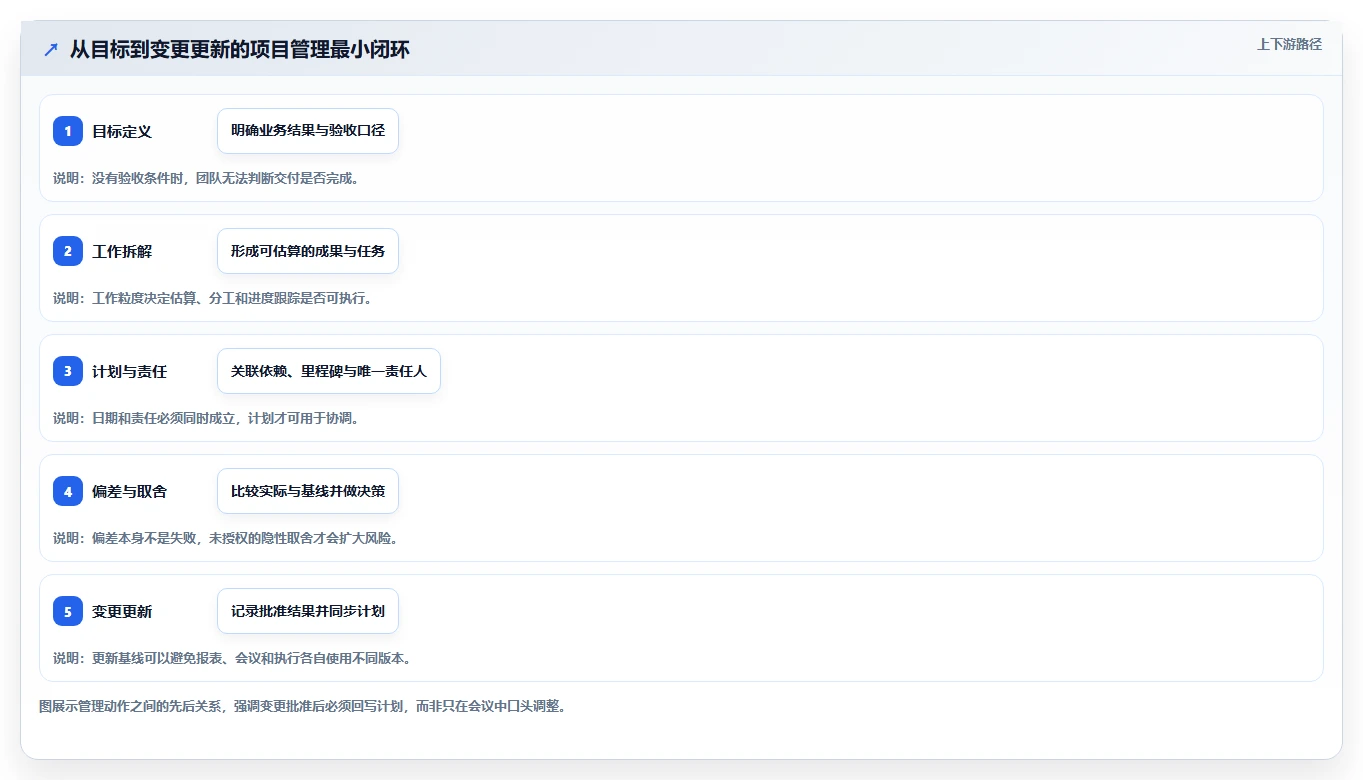Click the 工作拆解 step label
Screen dimensions: 1363x780
pyautogui.click(x=122, y=251)
